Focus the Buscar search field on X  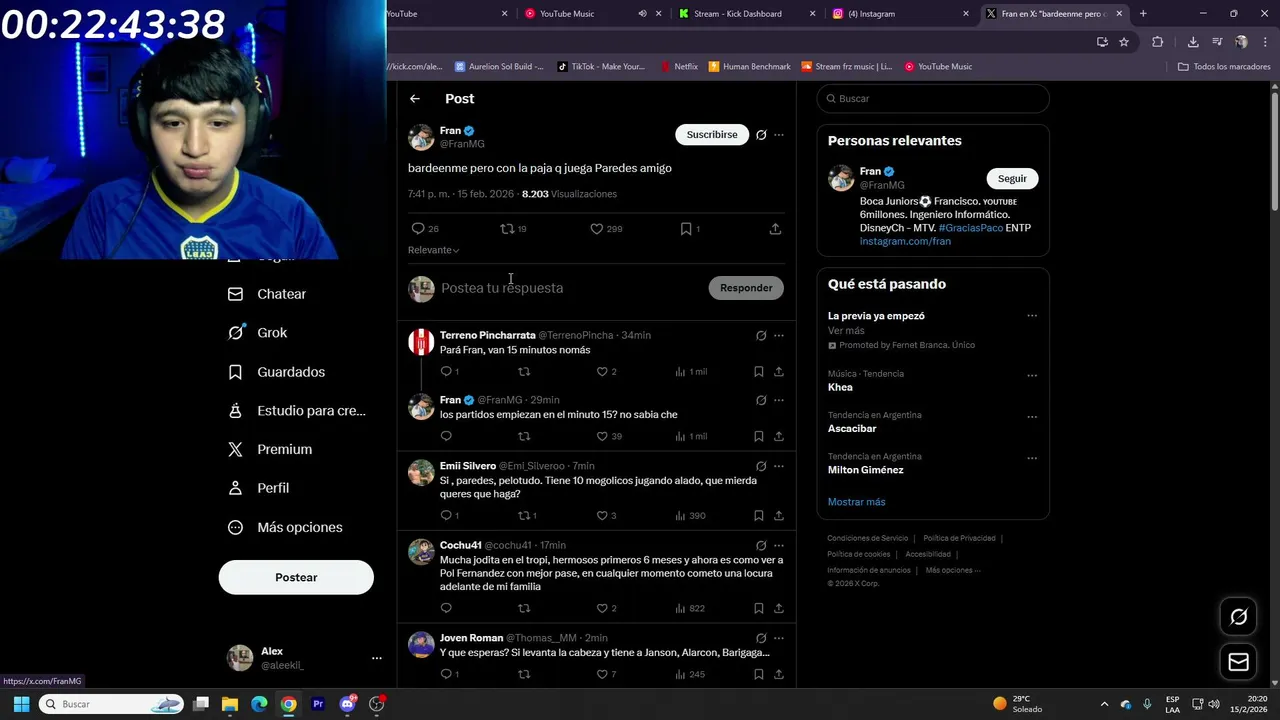933,99
